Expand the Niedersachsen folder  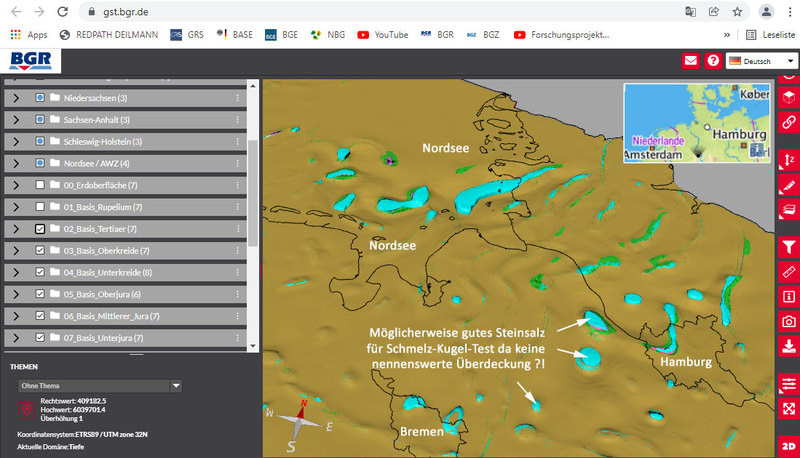(16, 99)
